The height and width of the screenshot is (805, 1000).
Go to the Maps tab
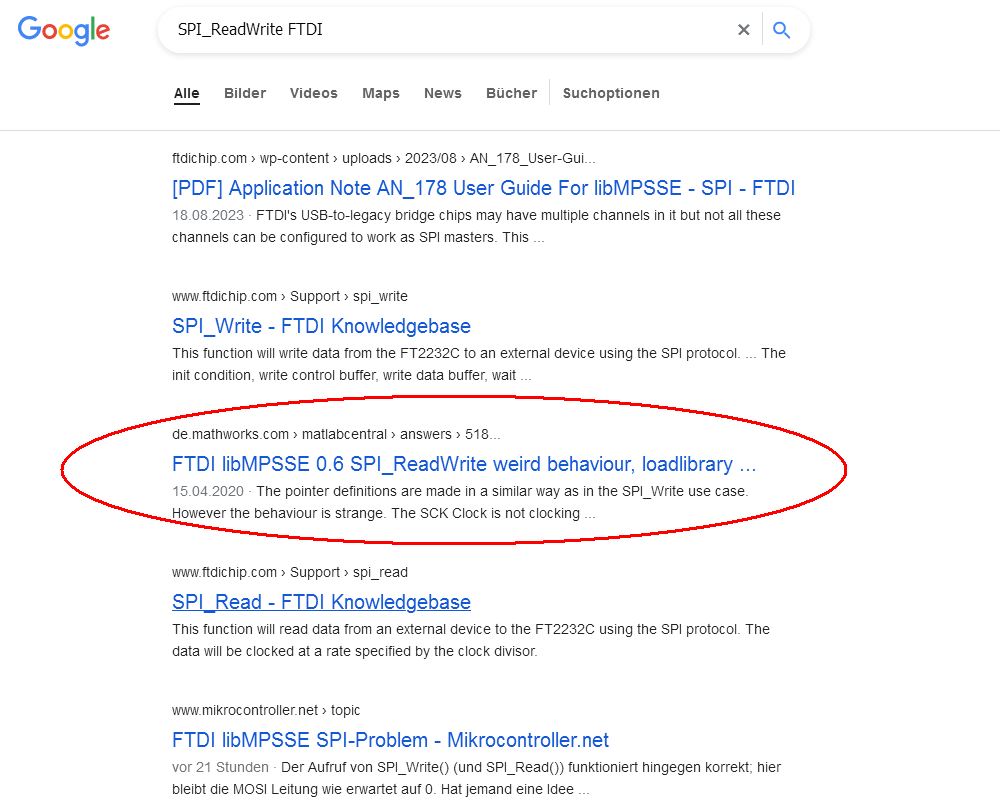coord(381,93)
